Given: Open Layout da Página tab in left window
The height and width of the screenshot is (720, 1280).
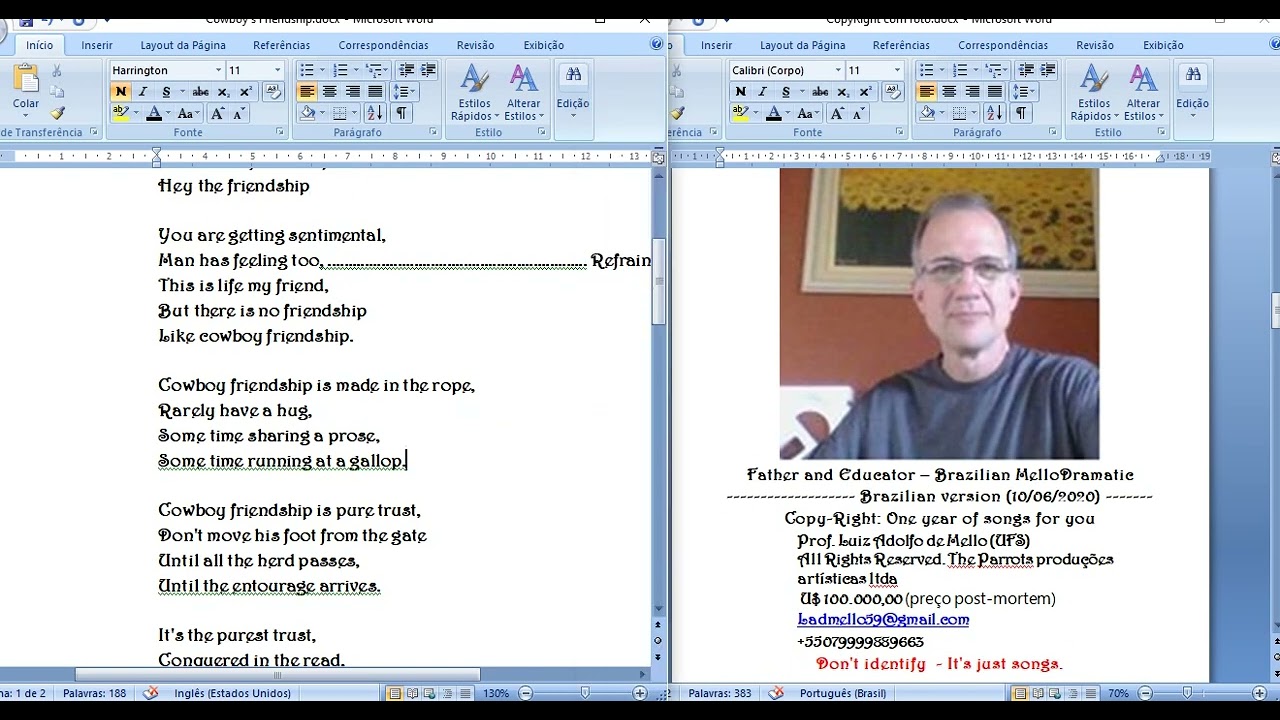Looking at the screenshot, I should point(183,45).
